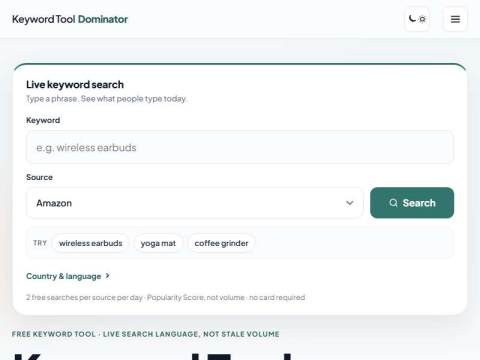
Task: Click the 'Keyword' field label
Action: click(43, 120)
